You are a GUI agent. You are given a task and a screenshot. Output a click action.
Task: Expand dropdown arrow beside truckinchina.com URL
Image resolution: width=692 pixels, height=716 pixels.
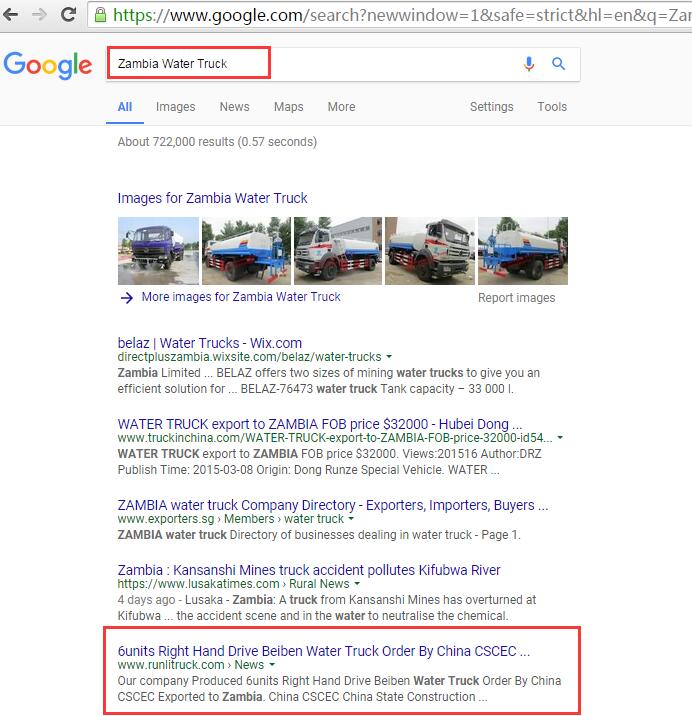point(560,437)
